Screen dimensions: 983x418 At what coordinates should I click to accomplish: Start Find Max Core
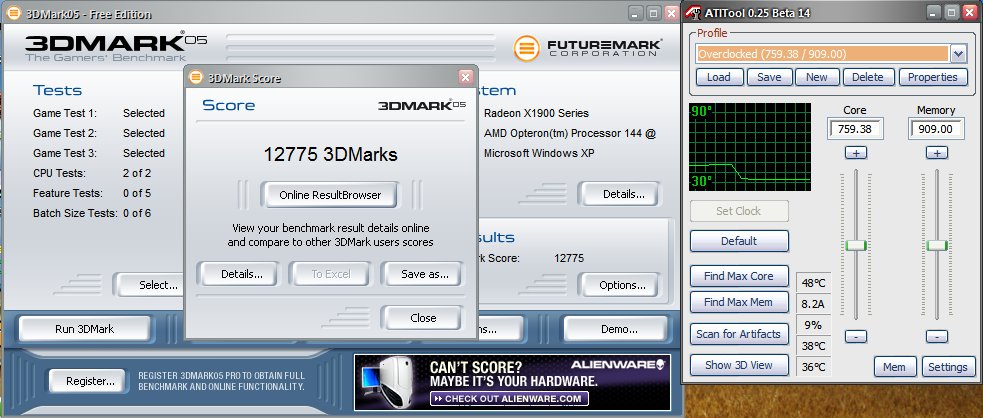pyautogui.click(x=739, y=276)
